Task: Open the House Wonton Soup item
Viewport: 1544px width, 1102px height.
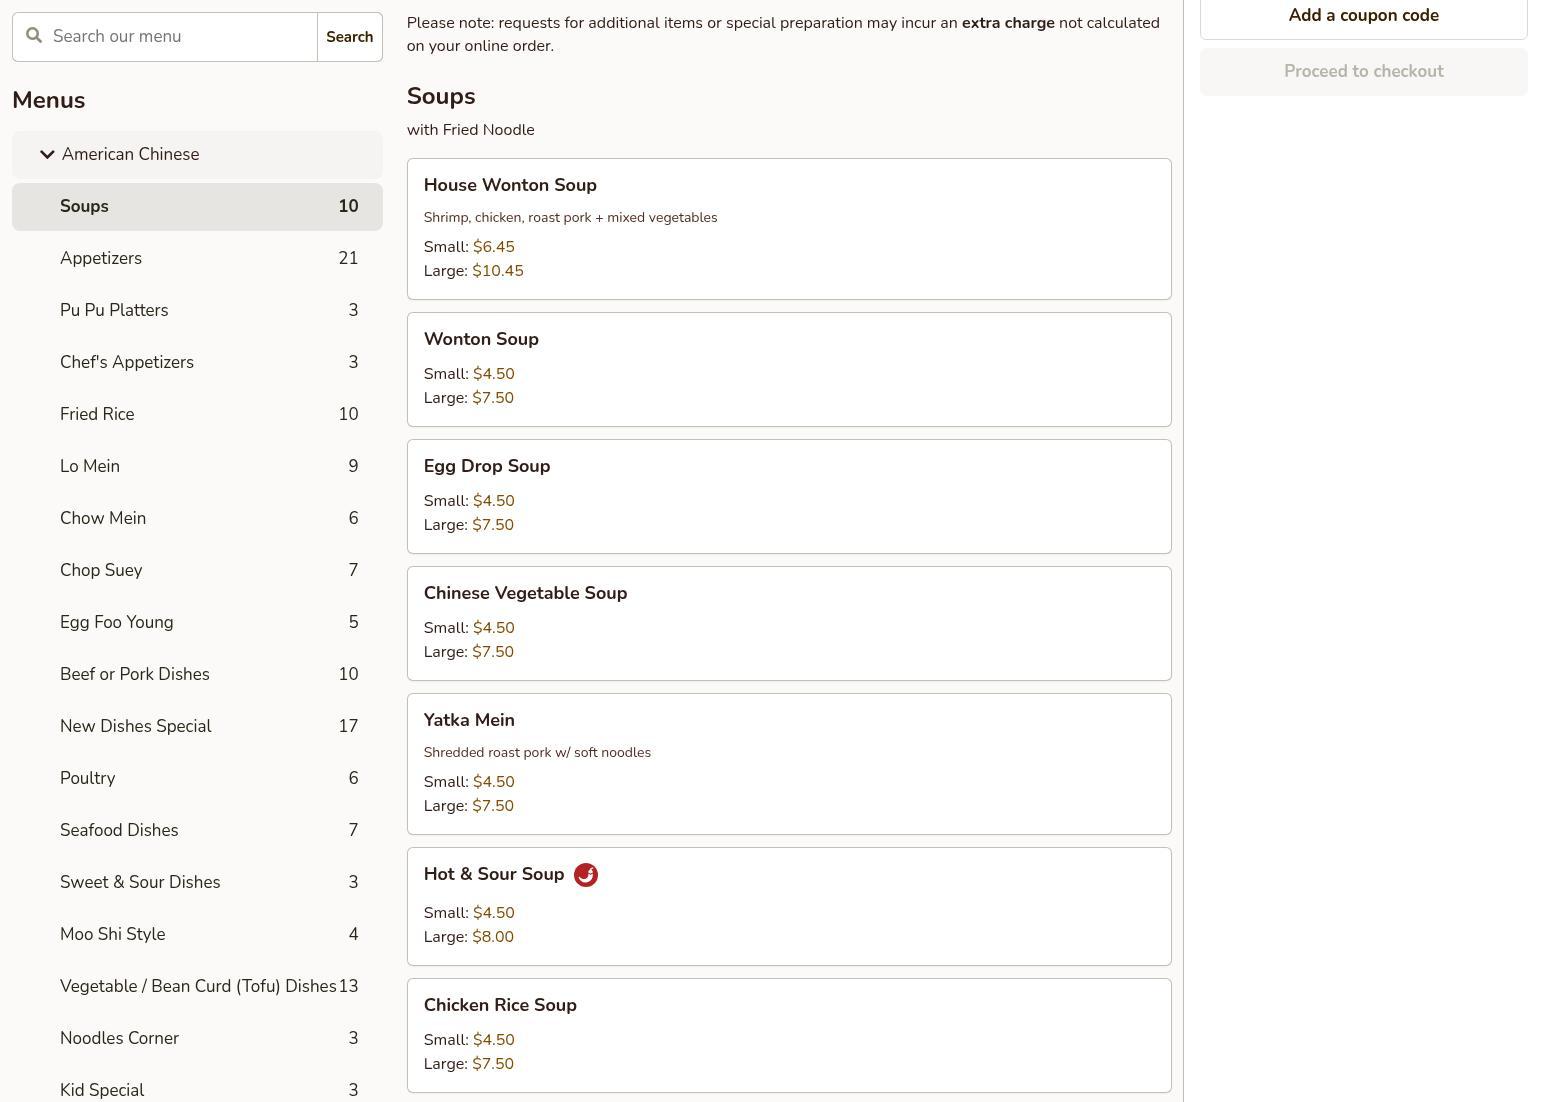Action: (x=789, y=229)
